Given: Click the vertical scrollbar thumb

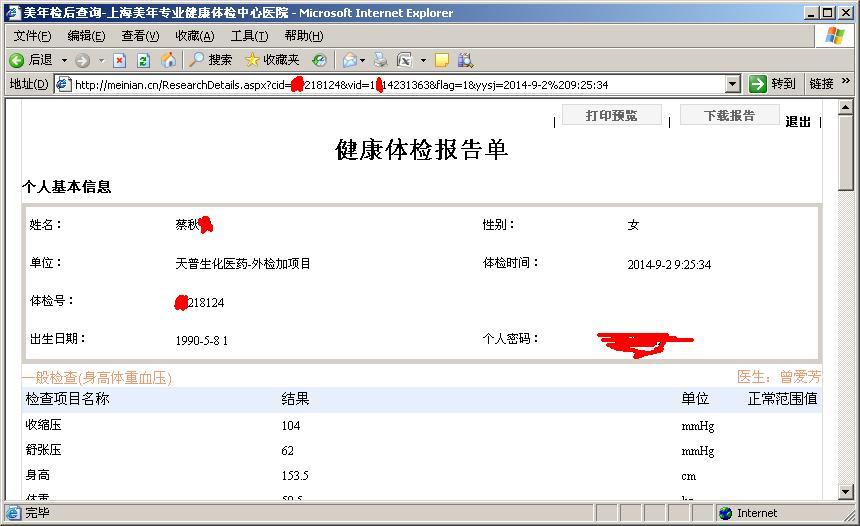Looking at the screenshot, I should point(845,153).
